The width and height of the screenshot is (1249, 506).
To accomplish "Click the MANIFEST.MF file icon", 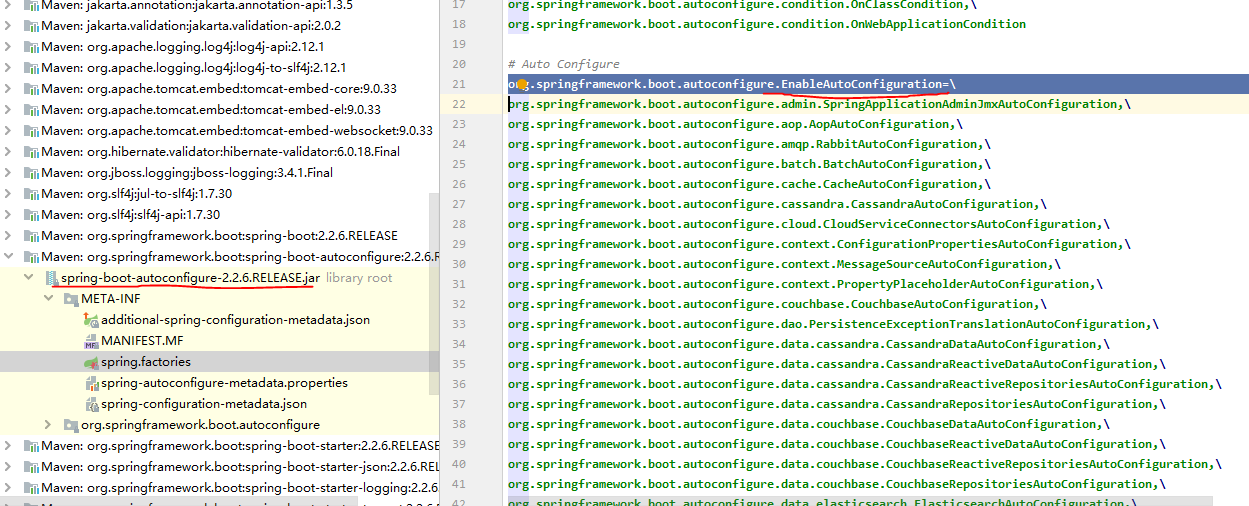I will [91, 341].
